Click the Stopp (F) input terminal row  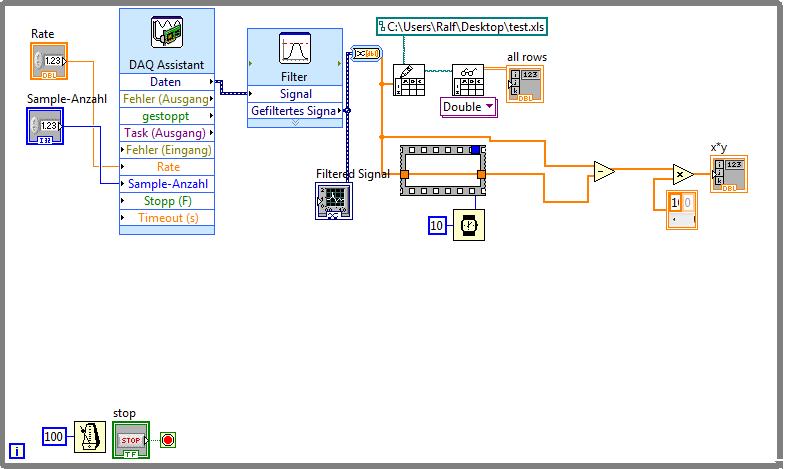(x=167, y=201)
